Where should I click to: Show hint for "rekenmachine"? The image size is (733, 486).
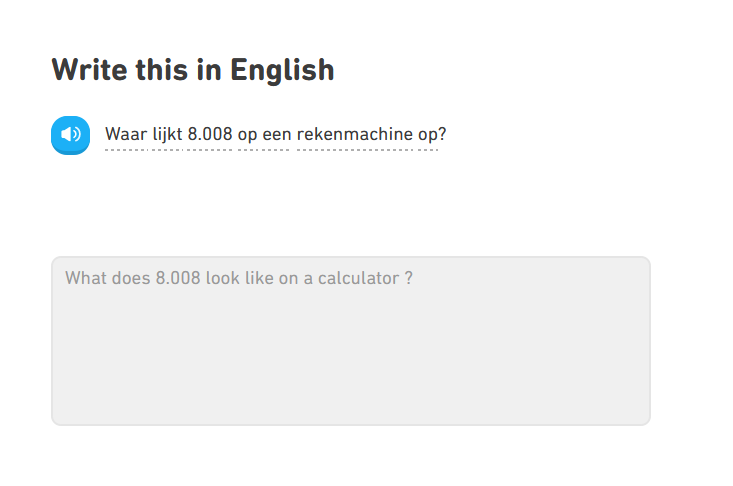click(354, 134)
